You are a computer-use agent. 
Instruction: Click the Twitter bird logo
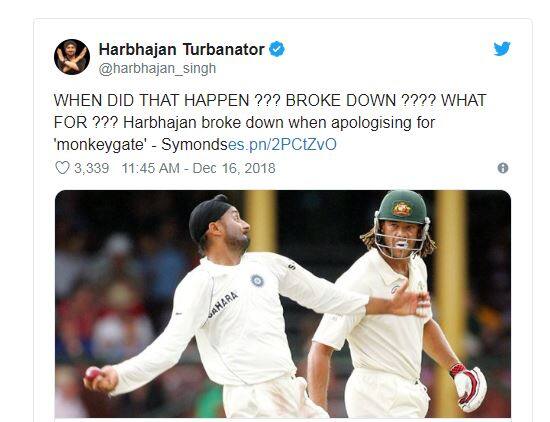[x=502, y=49]
